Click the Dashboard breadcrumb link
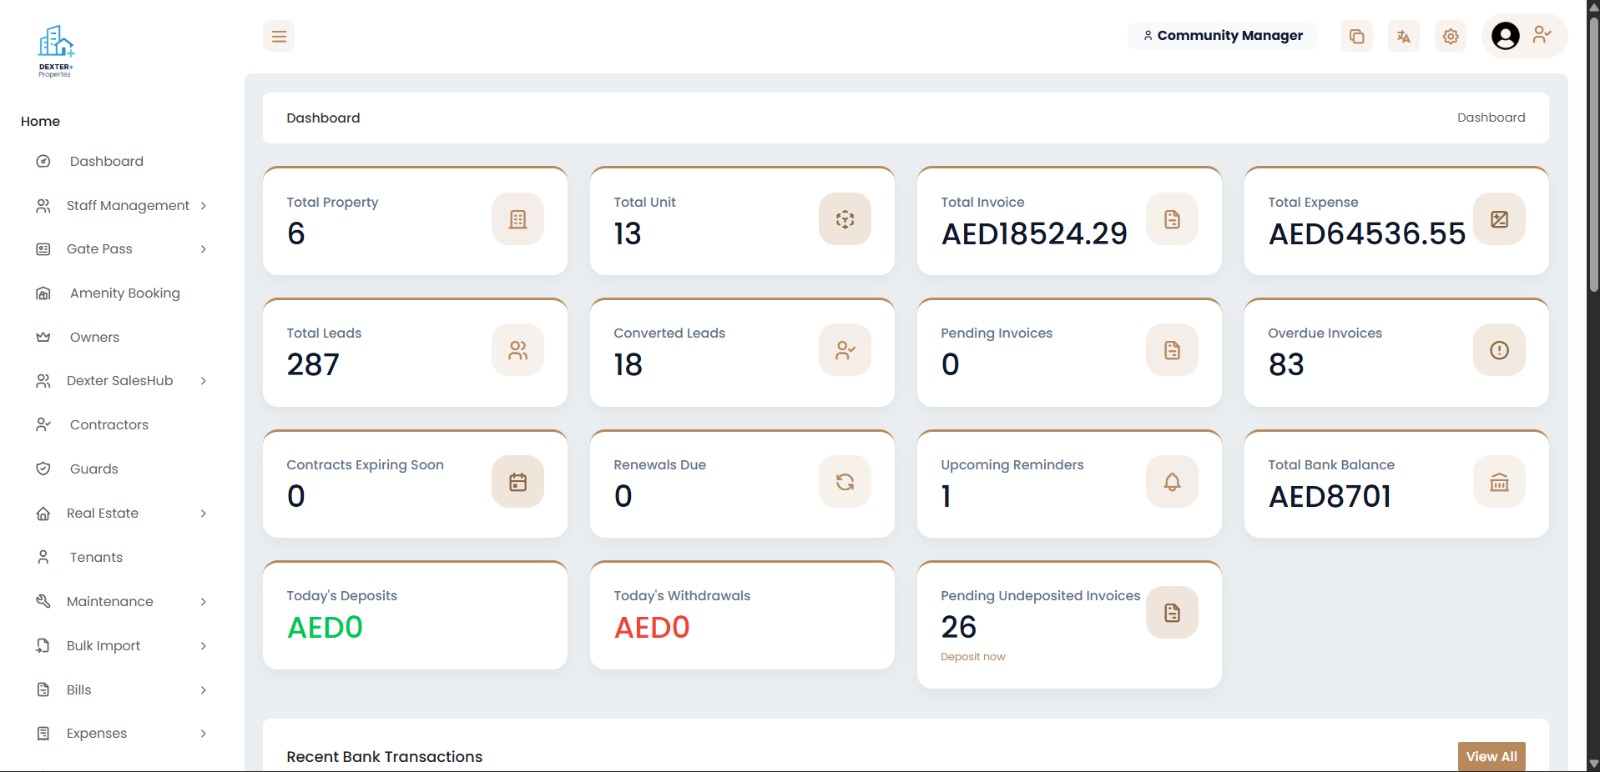Screen dimensions: 1600x772 1491,118
